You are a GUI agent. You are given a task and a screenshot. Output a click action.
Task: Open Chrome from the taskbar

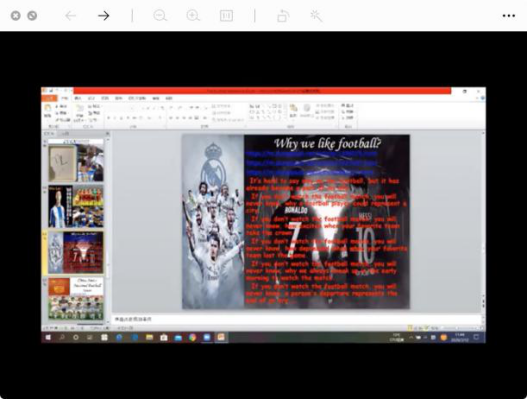tap(192, 337)
